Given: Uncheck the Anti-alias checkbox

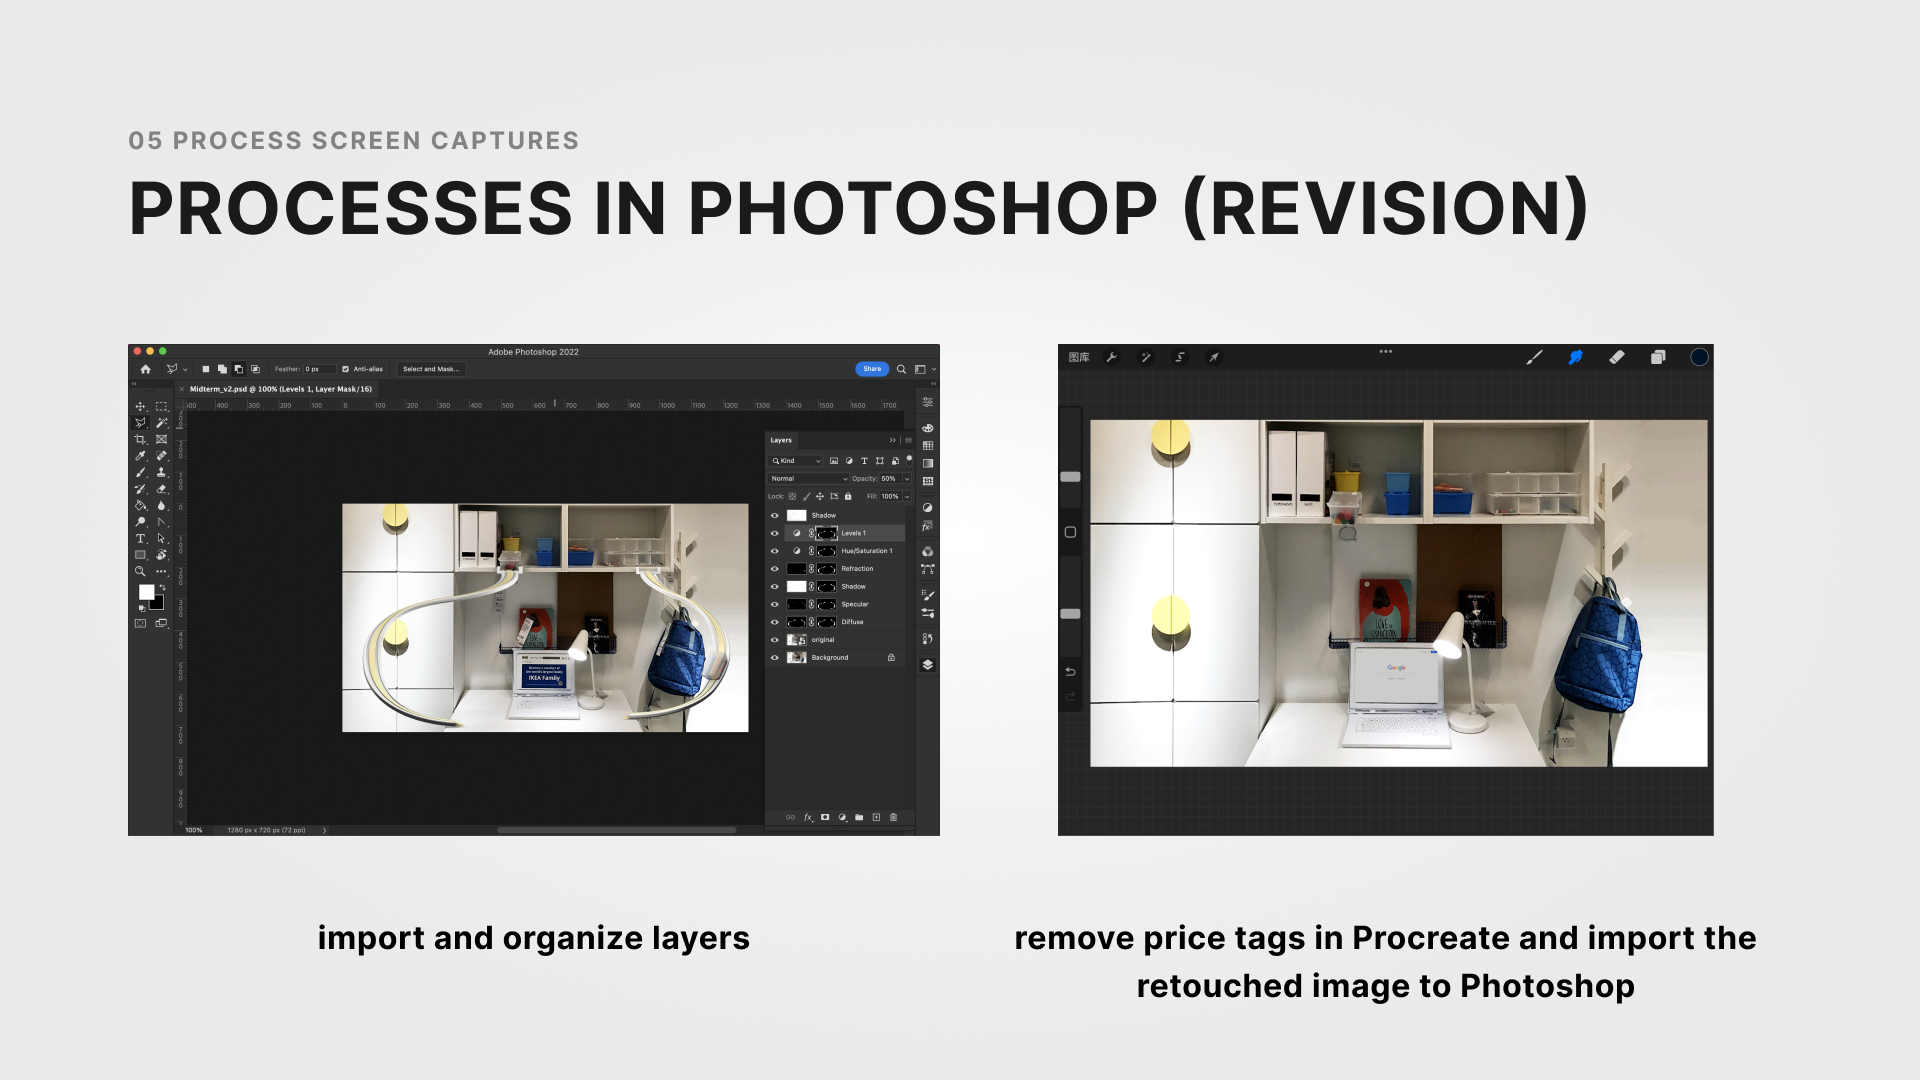Looking at the screenshot, I should click(346, 369).
